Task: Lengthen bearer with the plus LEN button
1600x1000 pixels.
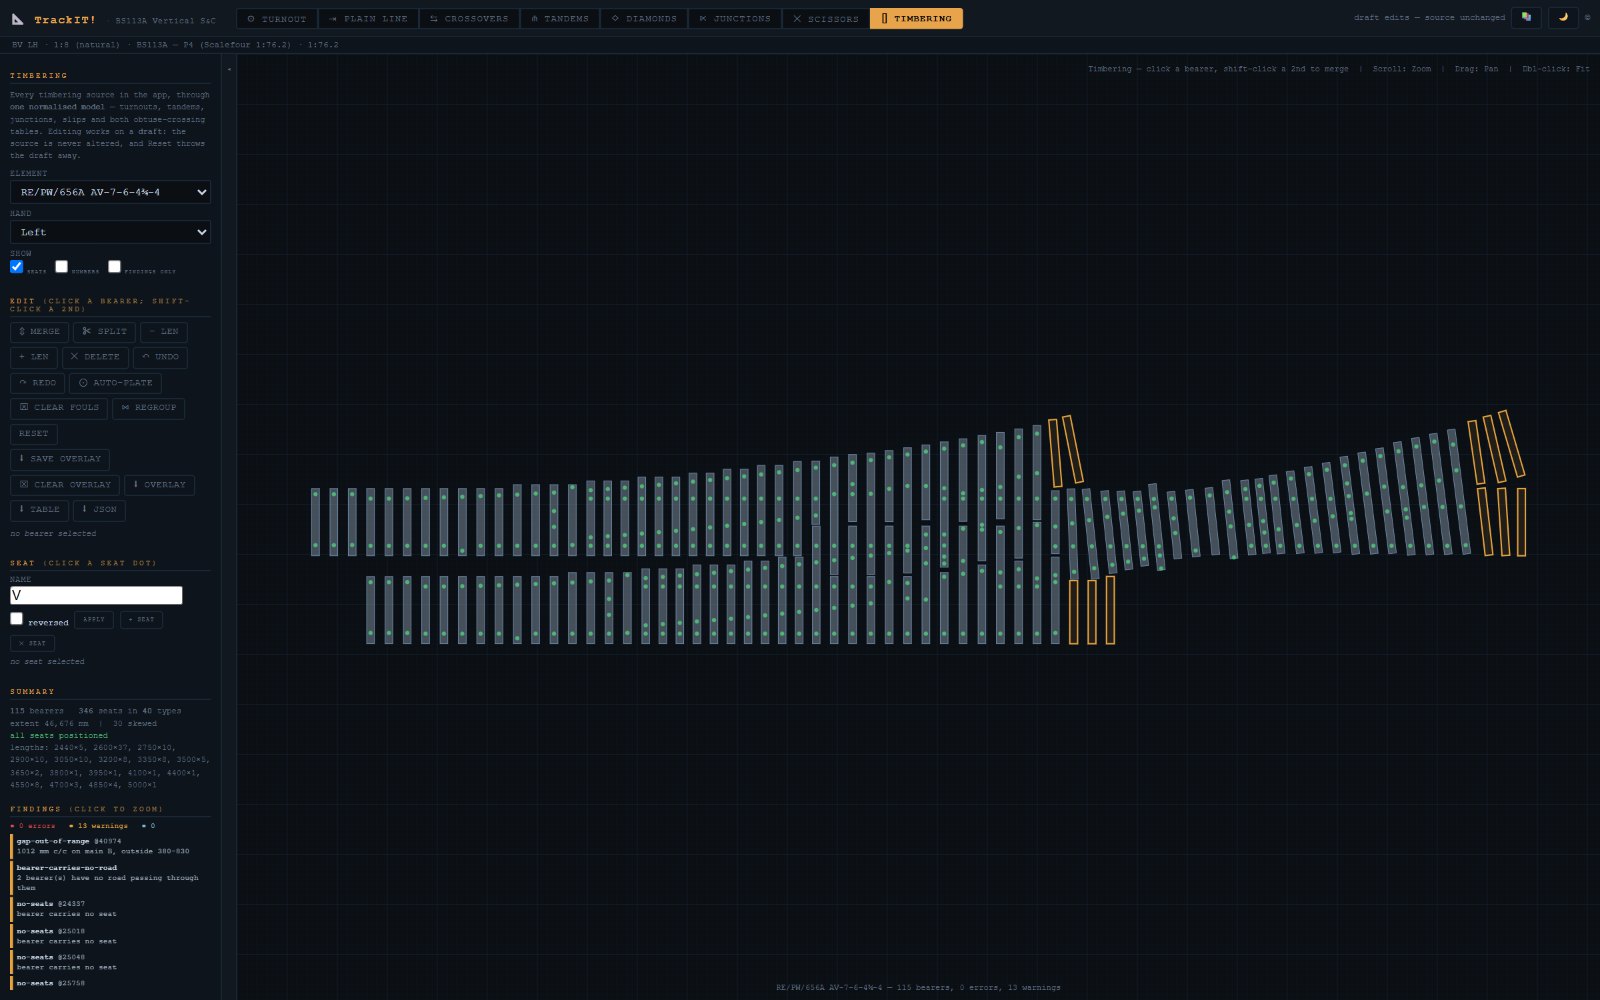Action: pos(34,357)
